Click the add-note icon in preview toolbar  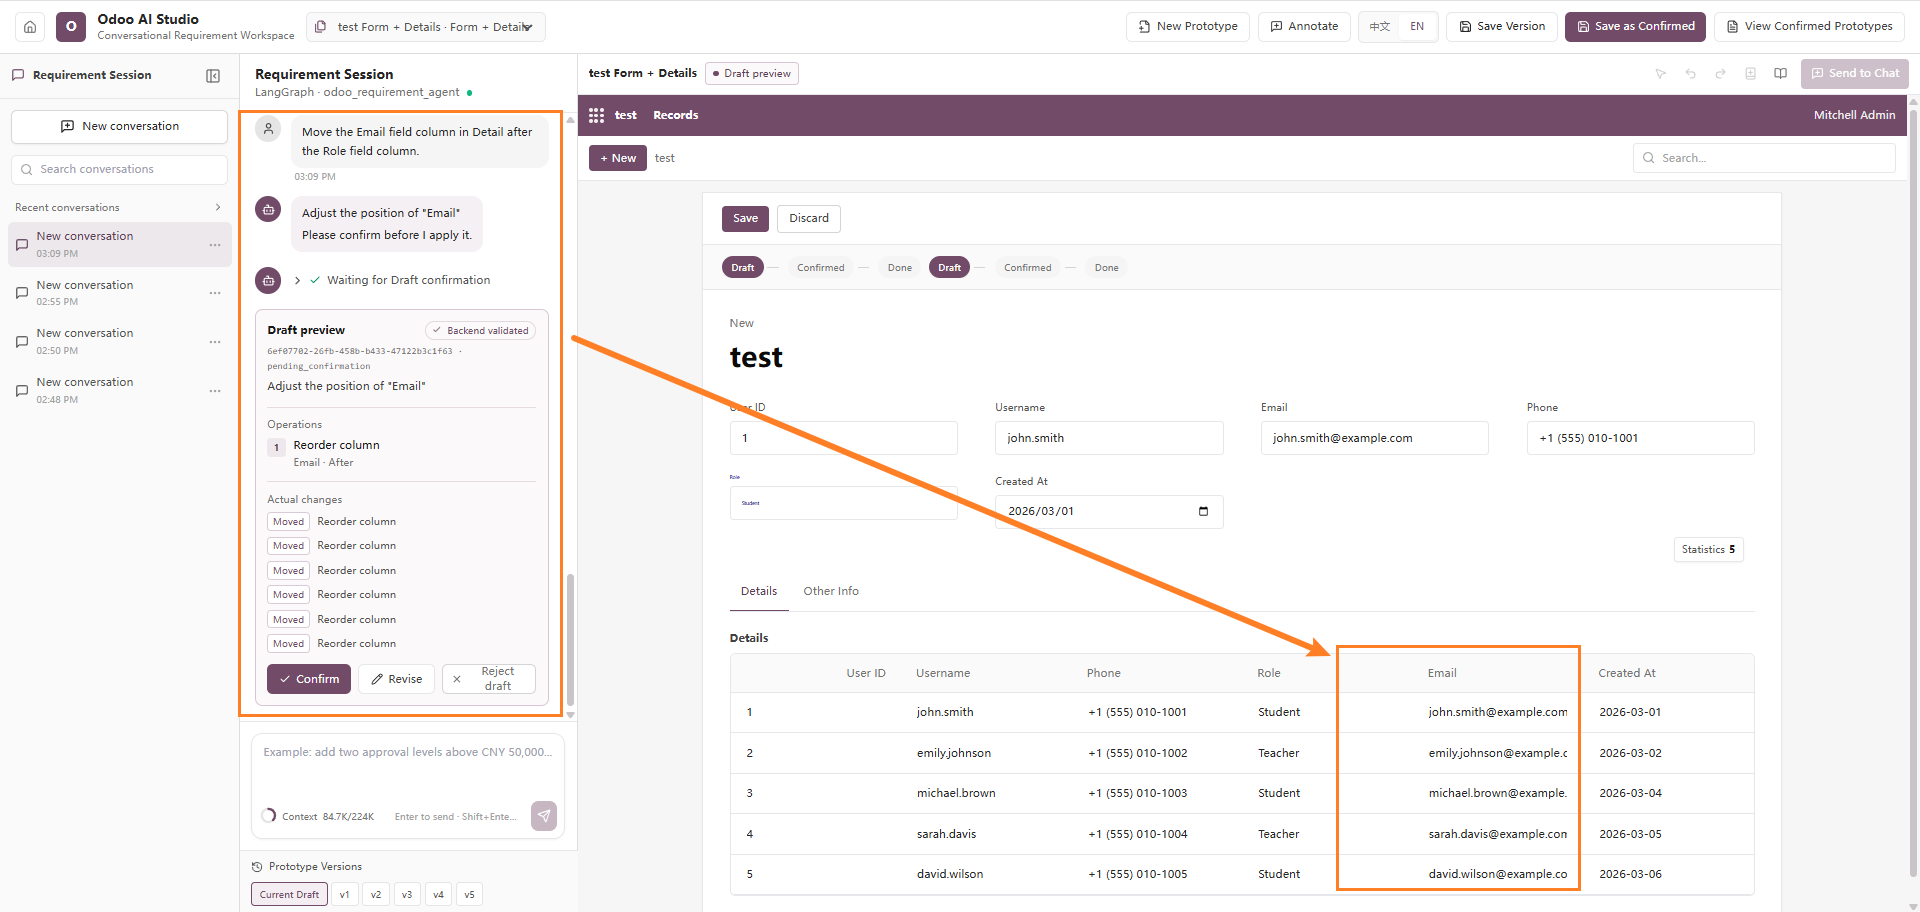pos(1751,74)
